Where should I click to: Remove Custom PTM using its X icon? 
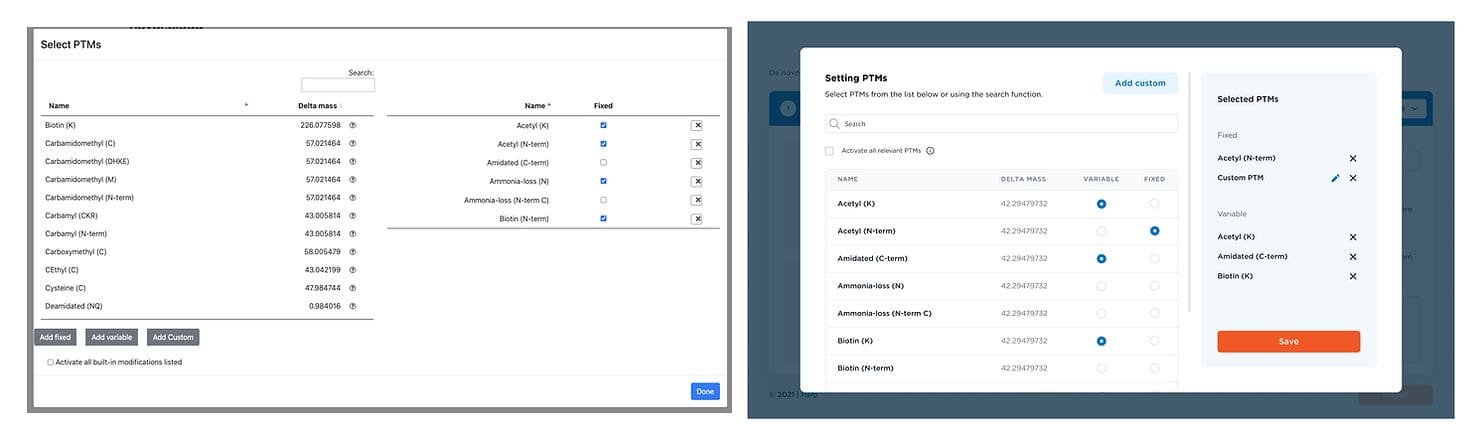(1353, 178)
